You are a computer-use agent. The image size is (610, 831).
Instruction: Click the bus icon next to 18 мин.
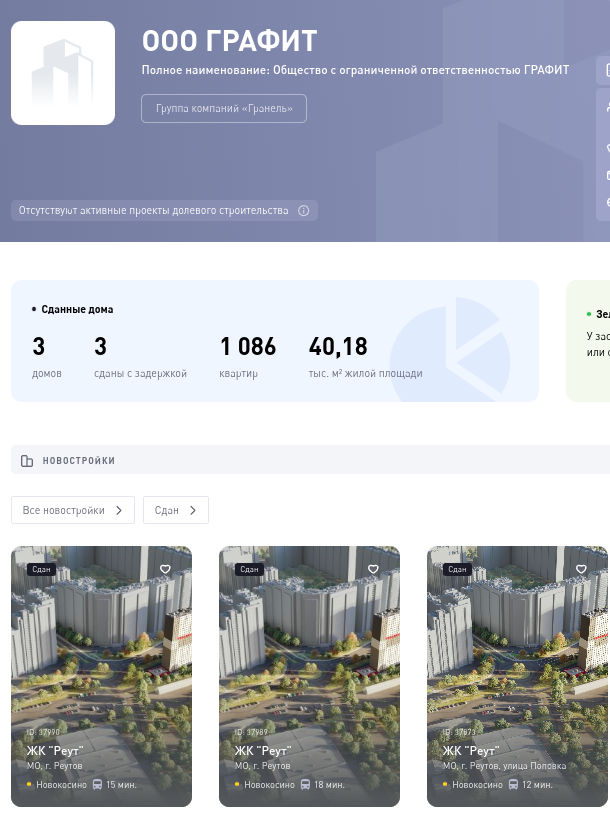305,784
